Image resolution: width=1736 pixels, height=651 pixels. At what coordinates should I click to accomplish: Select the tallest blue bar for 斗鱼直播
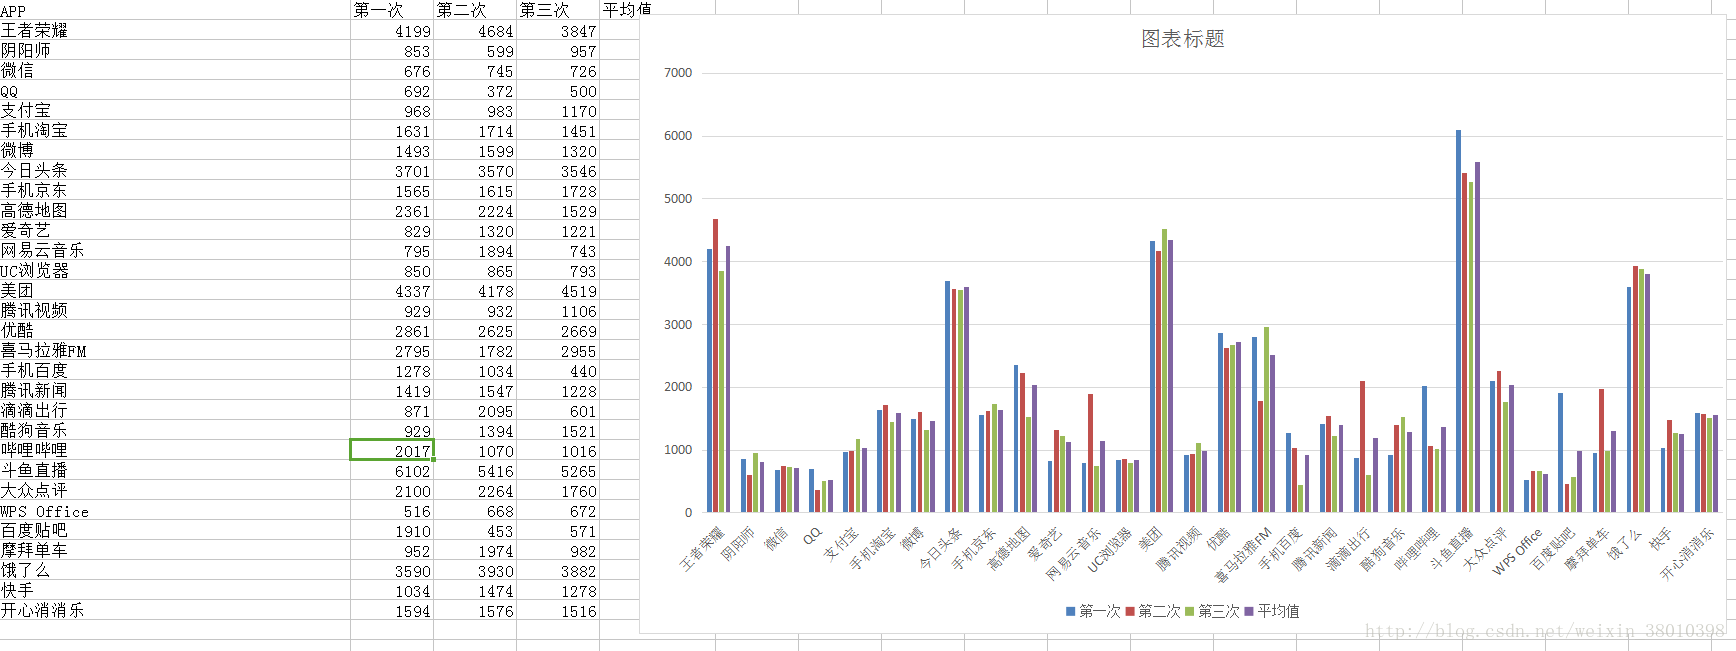(x=1458, y=321)
